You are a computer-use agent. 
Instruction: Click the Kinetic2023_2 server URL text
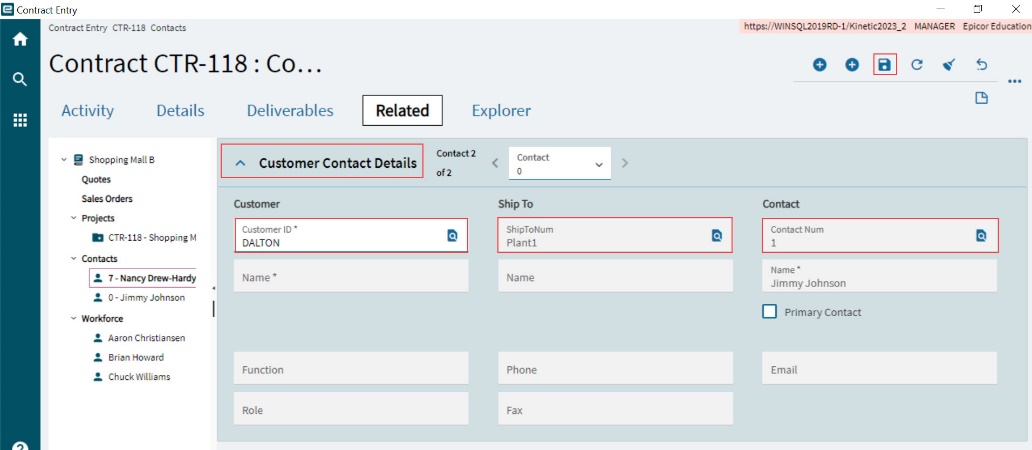[x=825, y=26]
